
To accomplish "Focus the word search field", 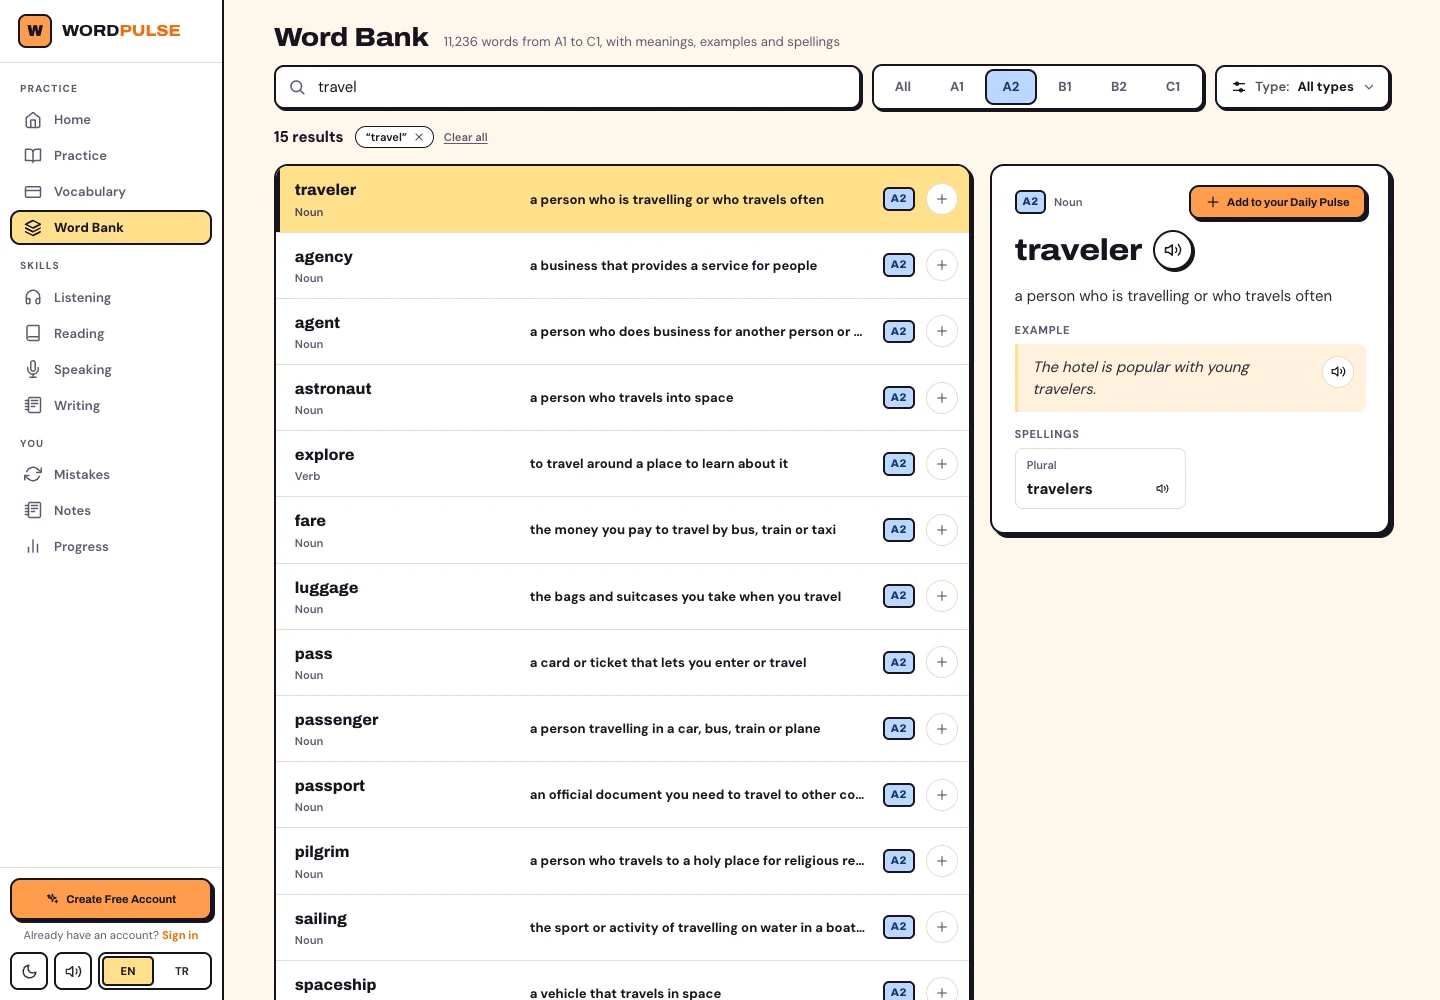I will (x=568, y=87).
